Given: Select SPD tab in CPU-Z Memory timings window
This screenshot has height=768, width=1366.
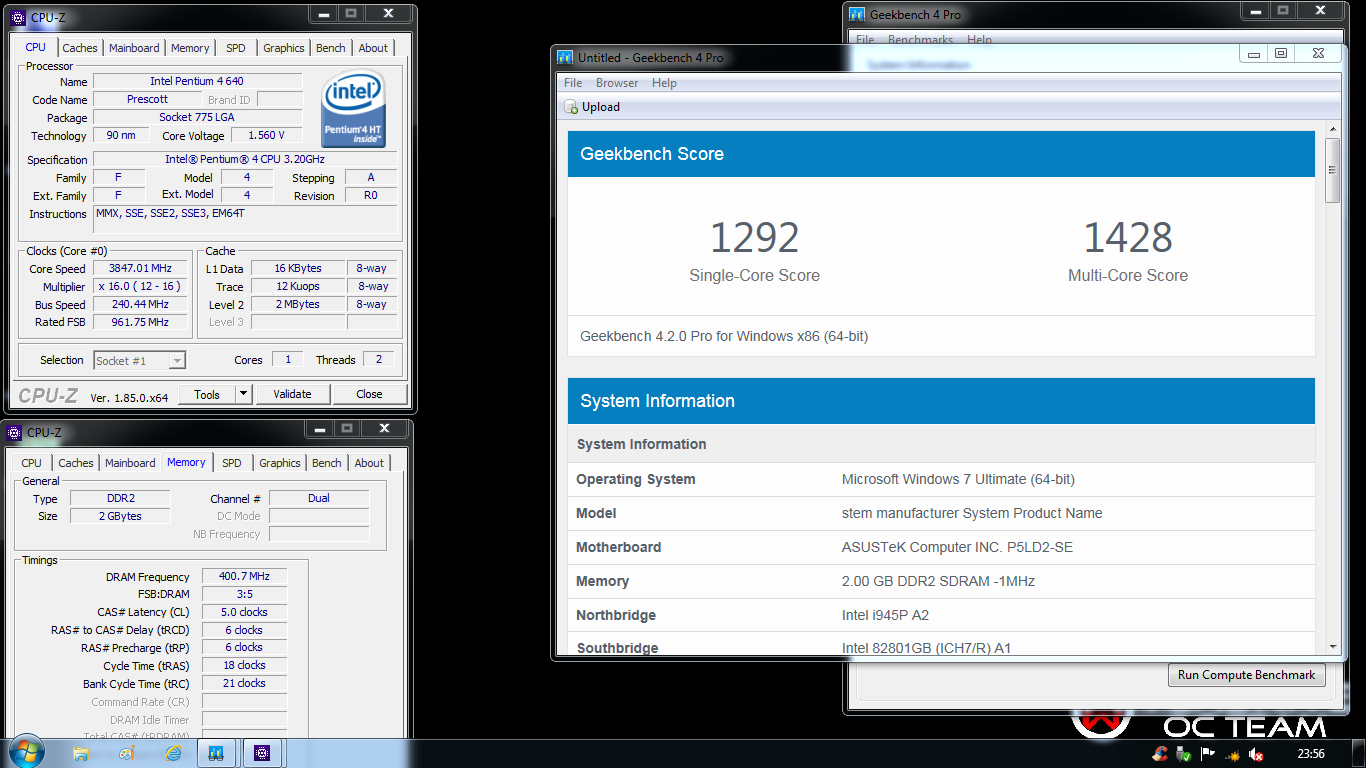Looking at the screenshot, I should pyautogui.click(x=232, y=463).
